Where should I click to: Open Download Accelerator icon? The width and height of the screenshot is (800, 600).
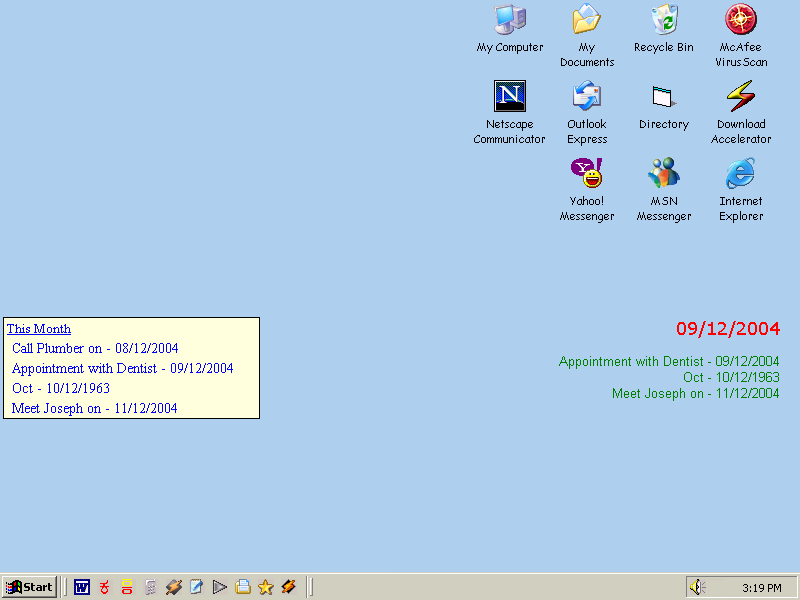741,97
